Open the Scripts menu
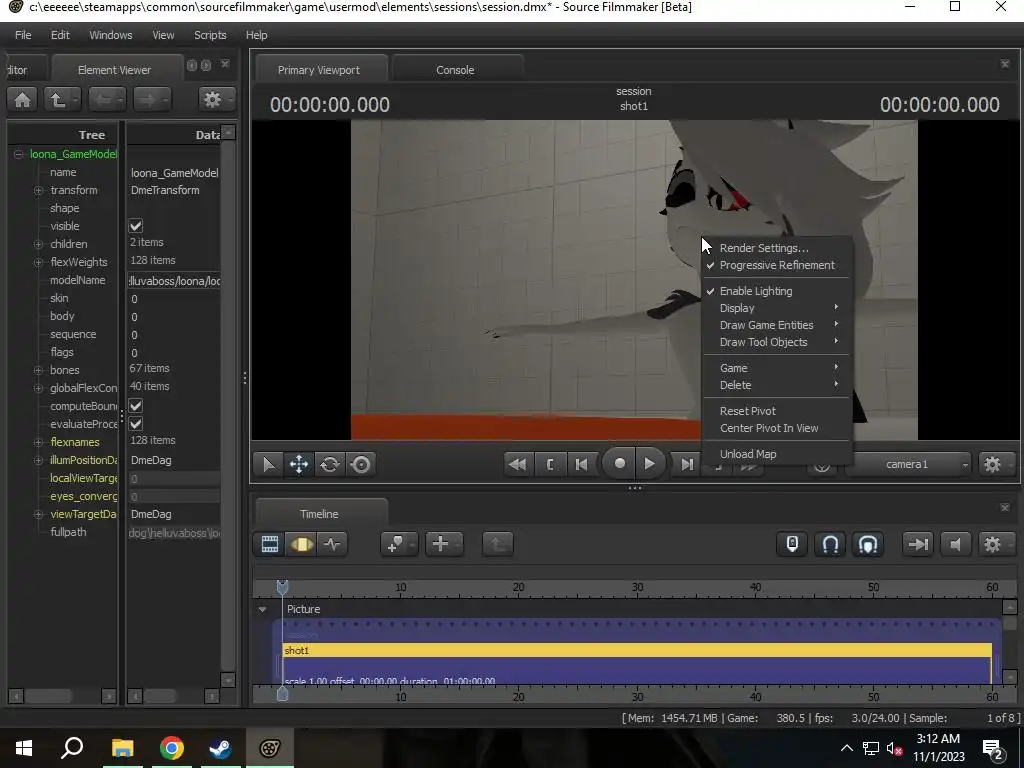This screenshot has width=1024, height=768. tap(210, 35)
